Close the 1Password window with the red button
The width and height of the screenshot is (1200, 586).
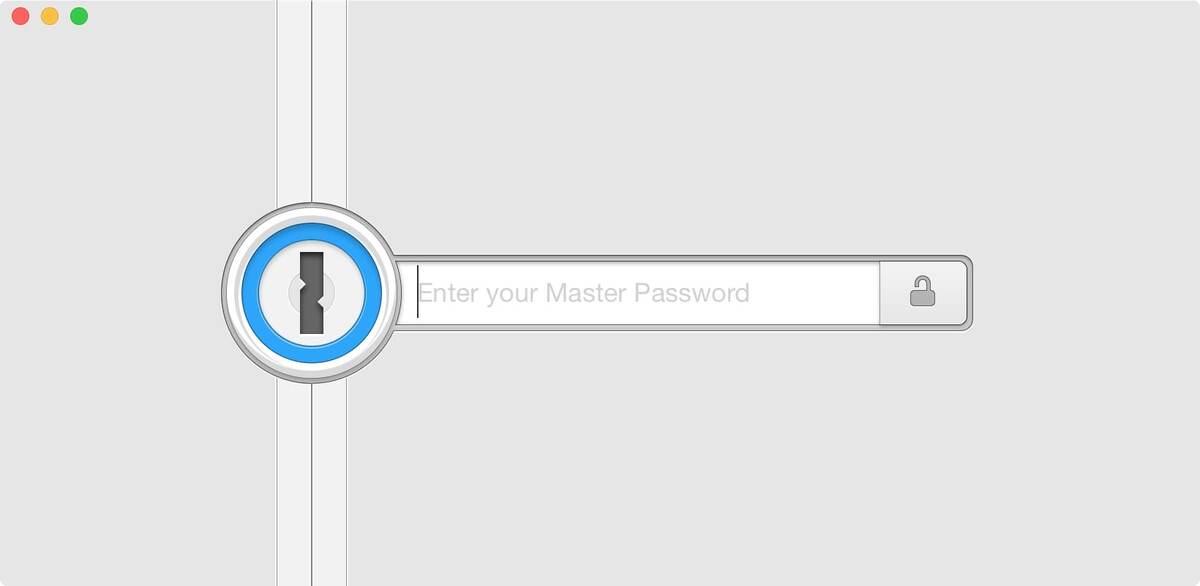20,16
